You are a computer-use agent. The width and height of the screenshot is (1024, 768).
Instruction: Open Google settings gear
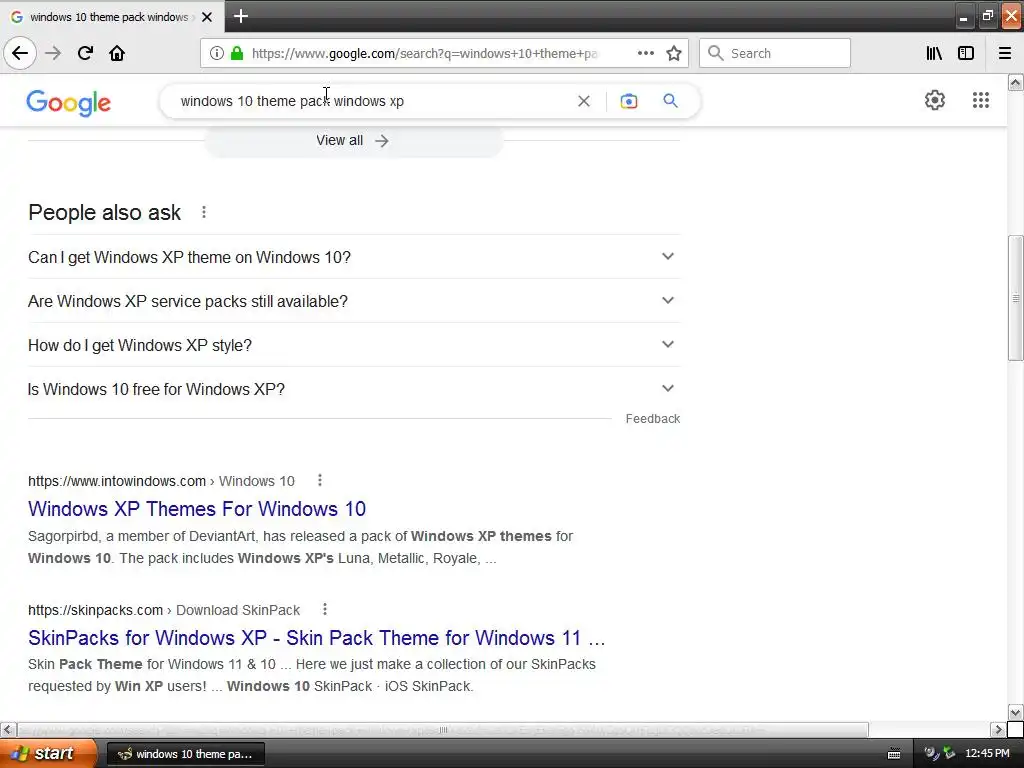click(935, 100)
